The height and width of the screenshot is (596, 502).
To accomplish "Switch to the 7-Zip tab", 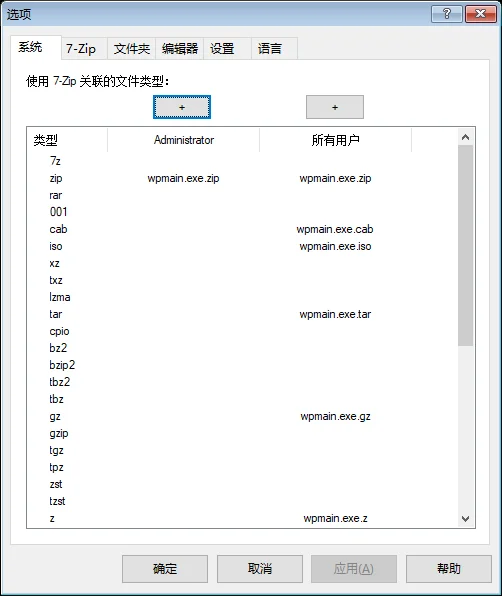I will click(x=83, y=49).
